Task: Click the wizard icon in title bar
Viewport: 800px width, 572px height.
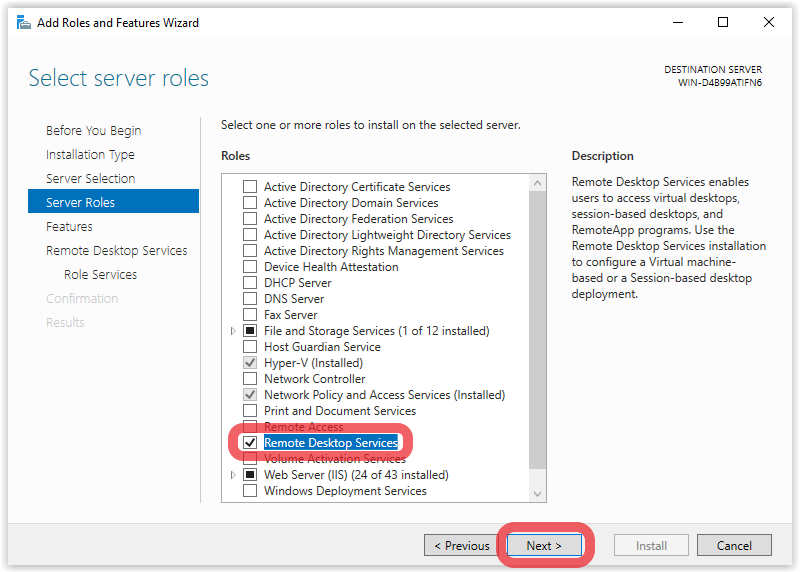Action: [x=23, y=22]
